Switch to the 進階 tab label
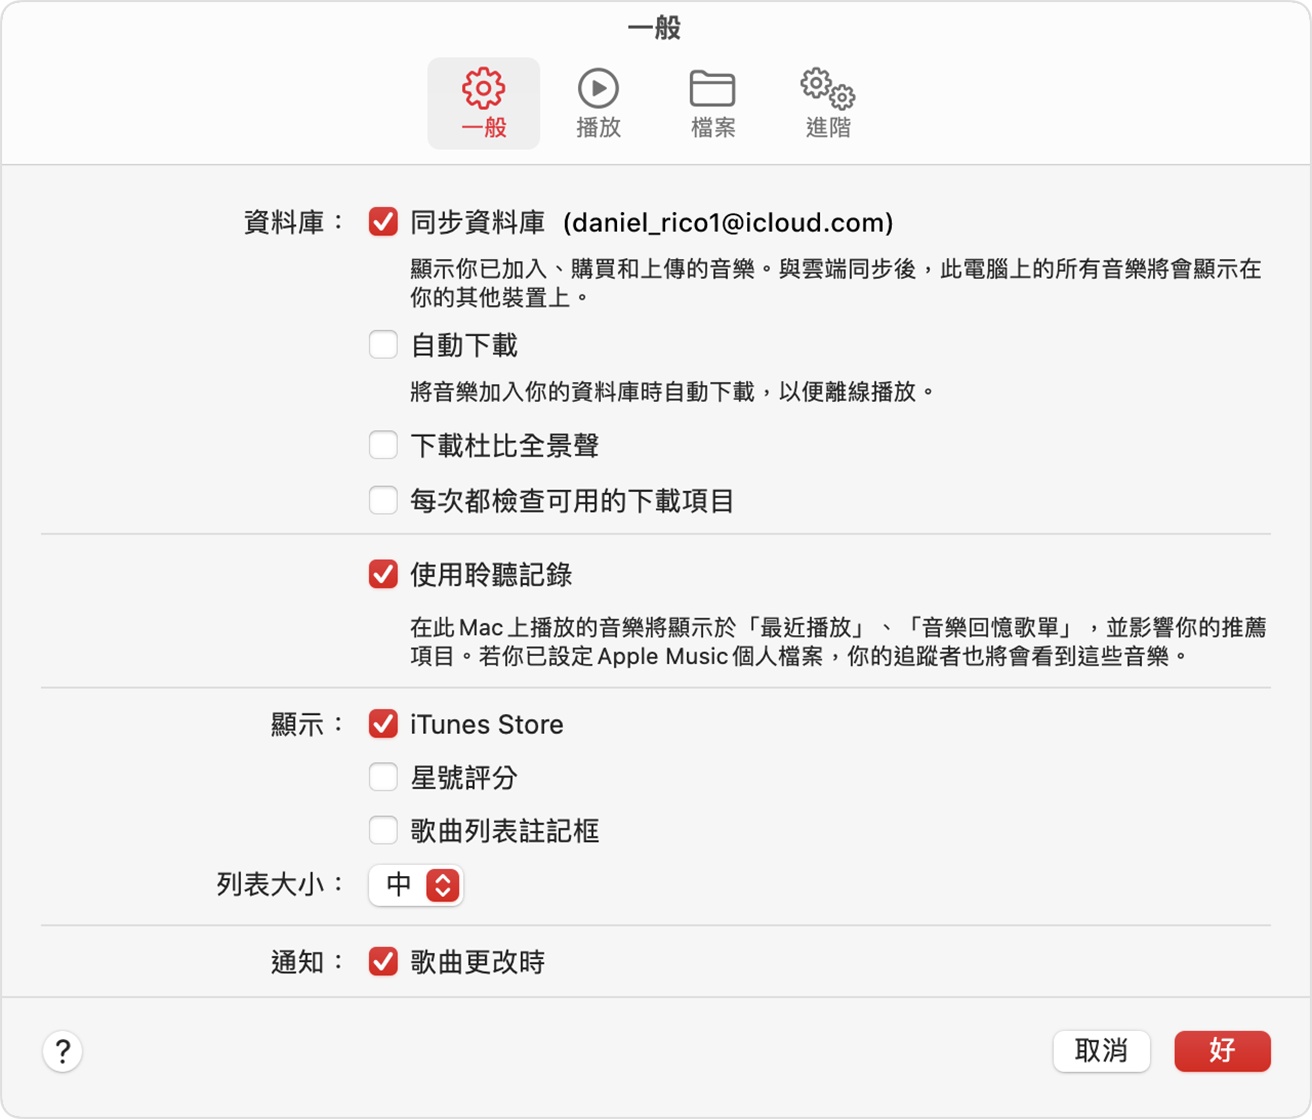Image resolution: width=1312 pixels, height=1120 pixels. point(827,128)
